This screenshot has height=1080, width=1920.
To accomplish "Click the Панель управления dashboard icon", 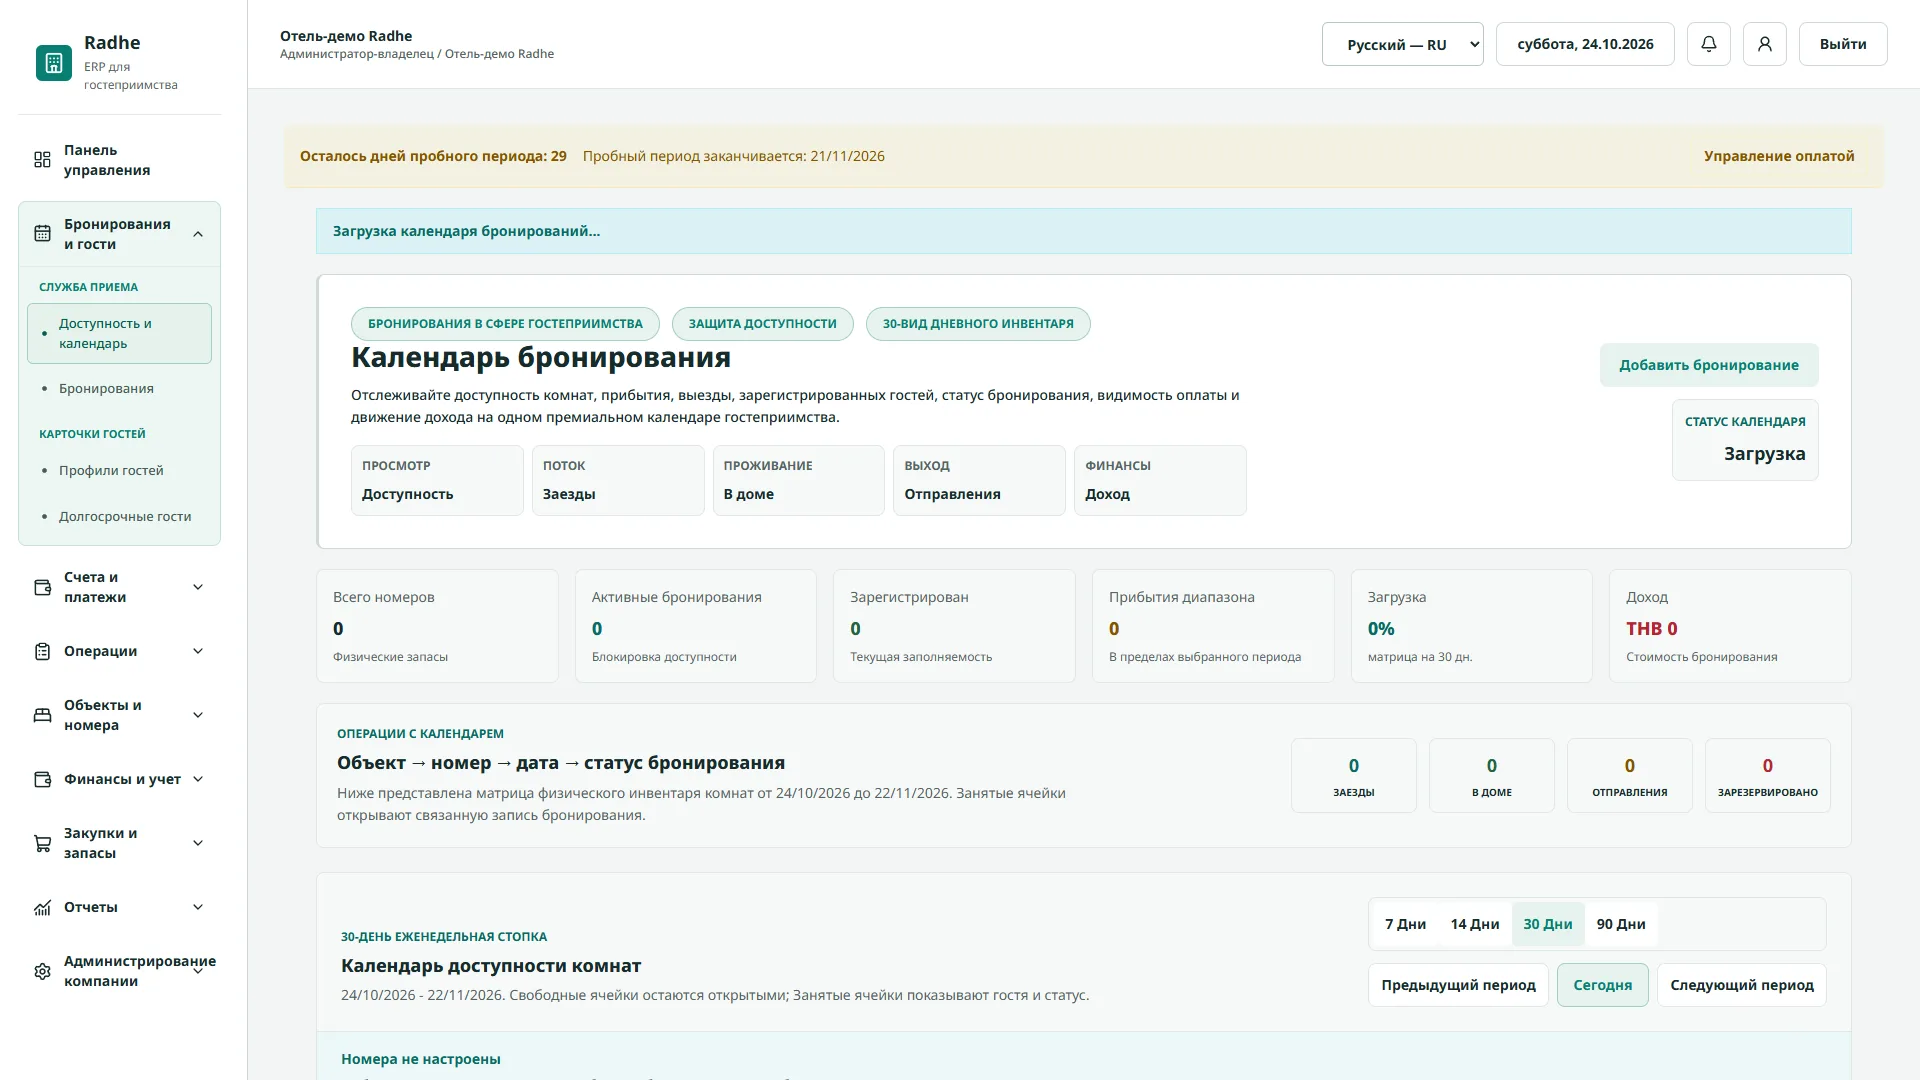I will [x=42, y=160].
